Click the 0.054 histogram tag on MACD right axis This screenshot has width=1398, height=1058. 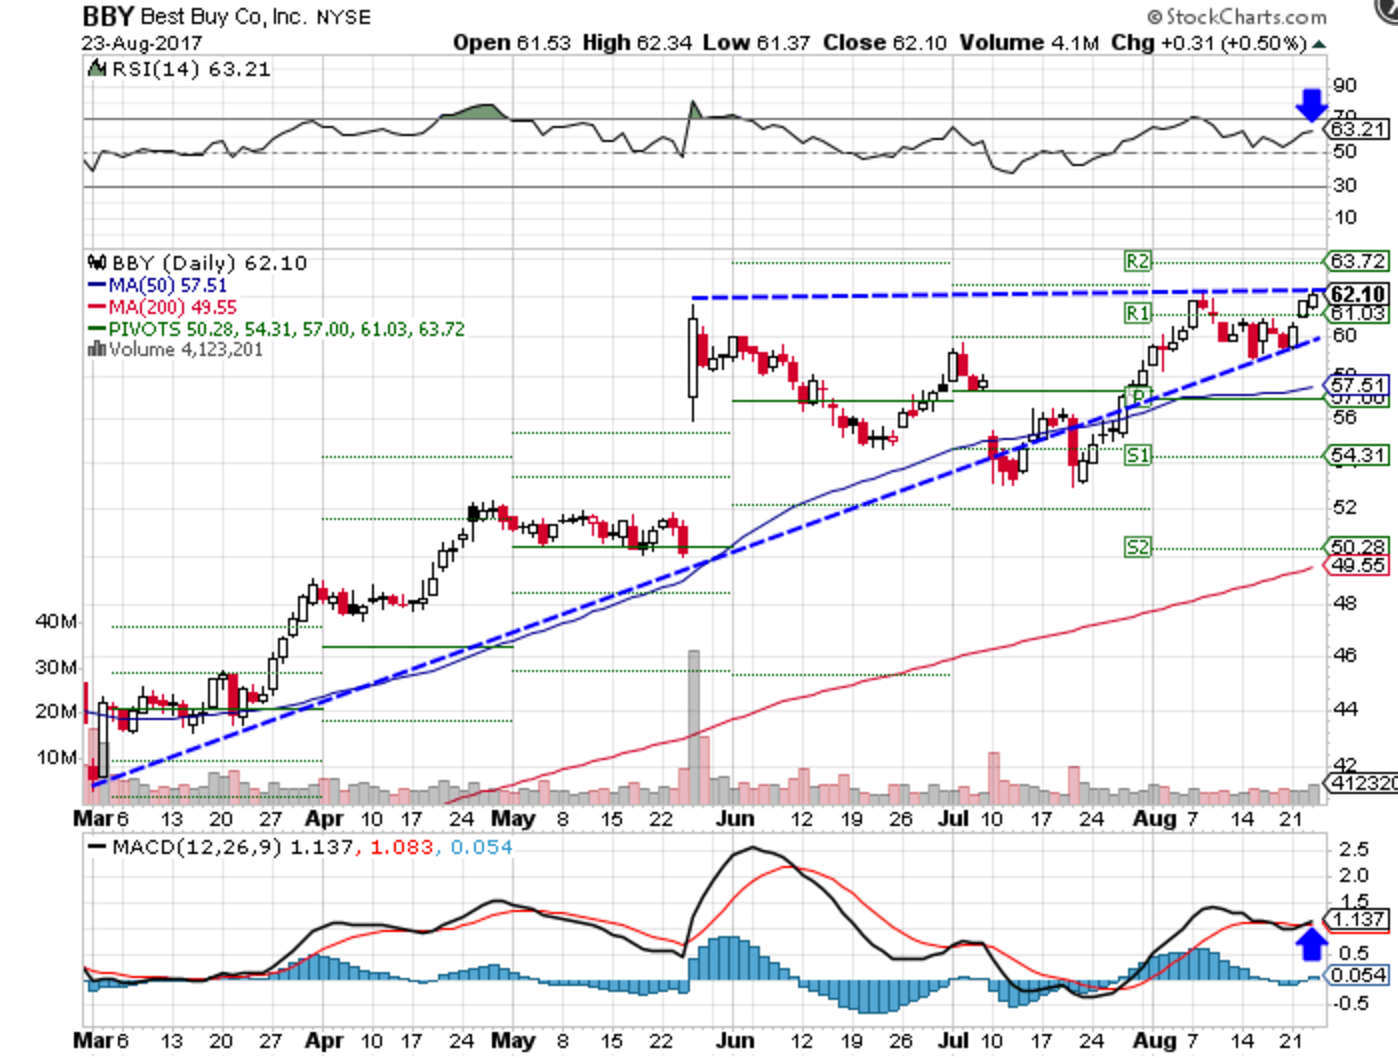1358,975
